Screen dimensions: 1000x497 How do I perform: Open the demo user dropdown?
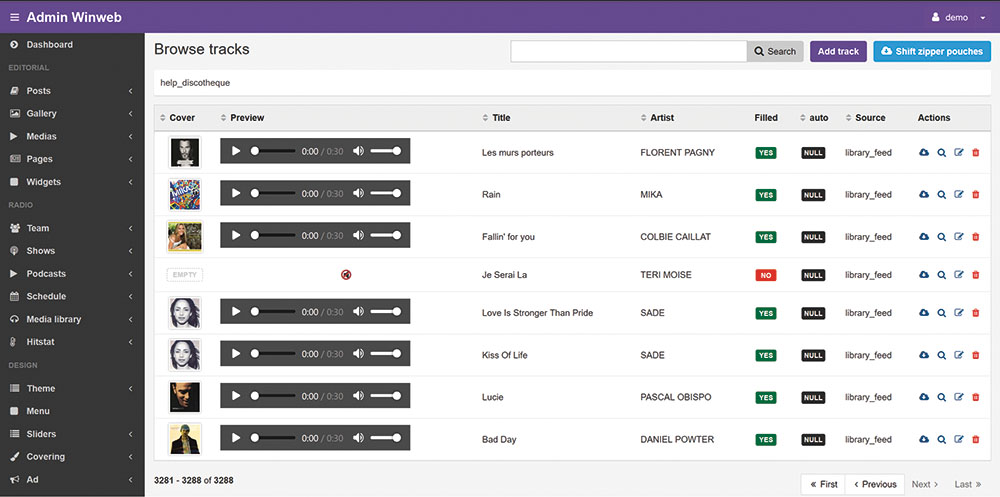tap(958, 17)
